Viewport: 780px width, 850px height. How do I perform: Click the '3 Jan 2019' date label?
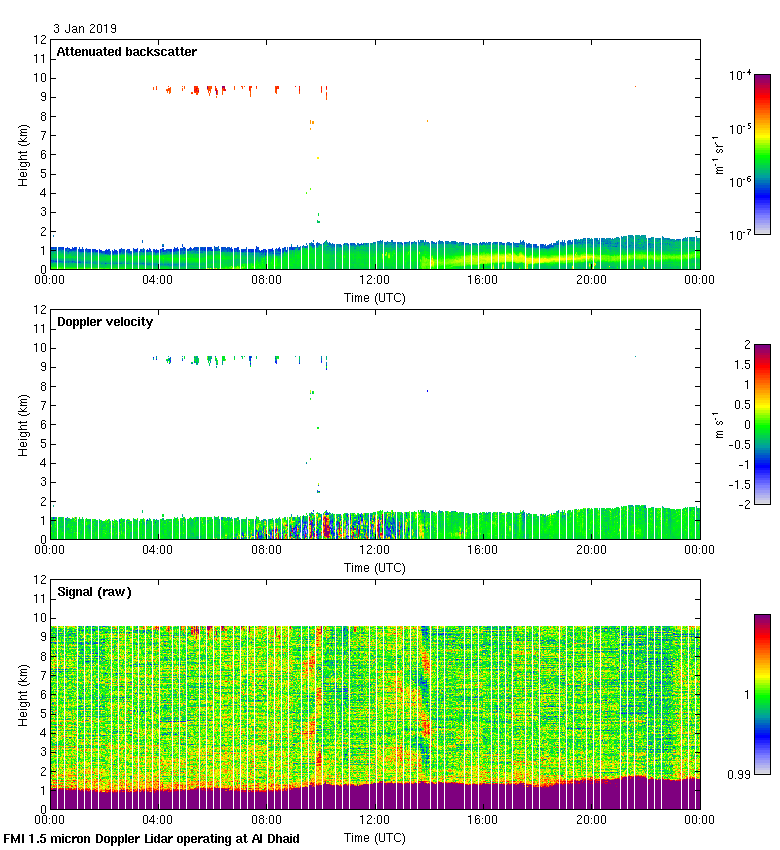85,29
